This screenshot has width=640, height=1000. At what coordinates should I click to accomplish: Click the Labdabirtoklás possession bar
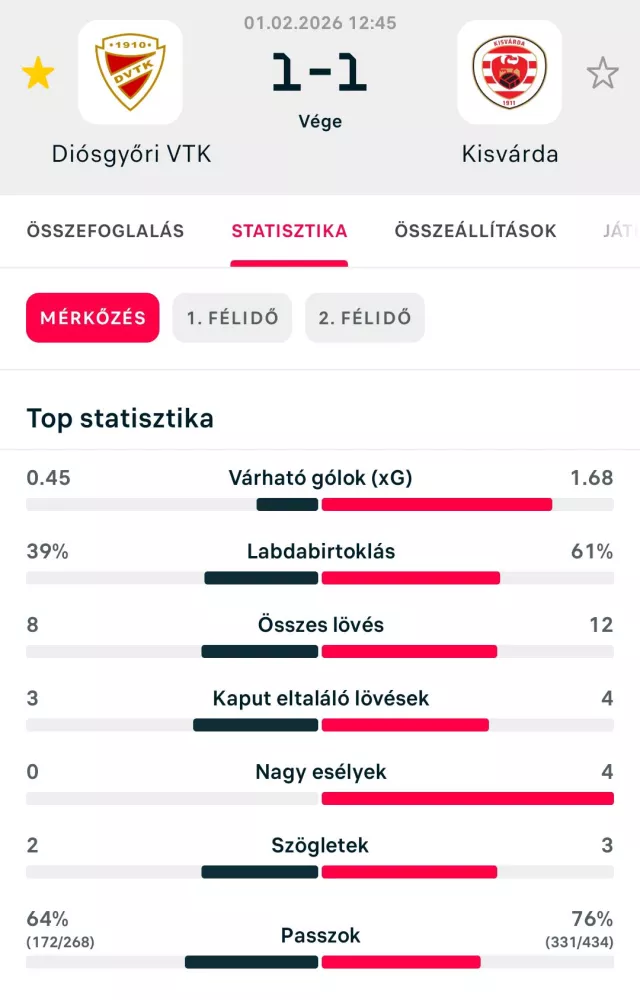(320, 578)
